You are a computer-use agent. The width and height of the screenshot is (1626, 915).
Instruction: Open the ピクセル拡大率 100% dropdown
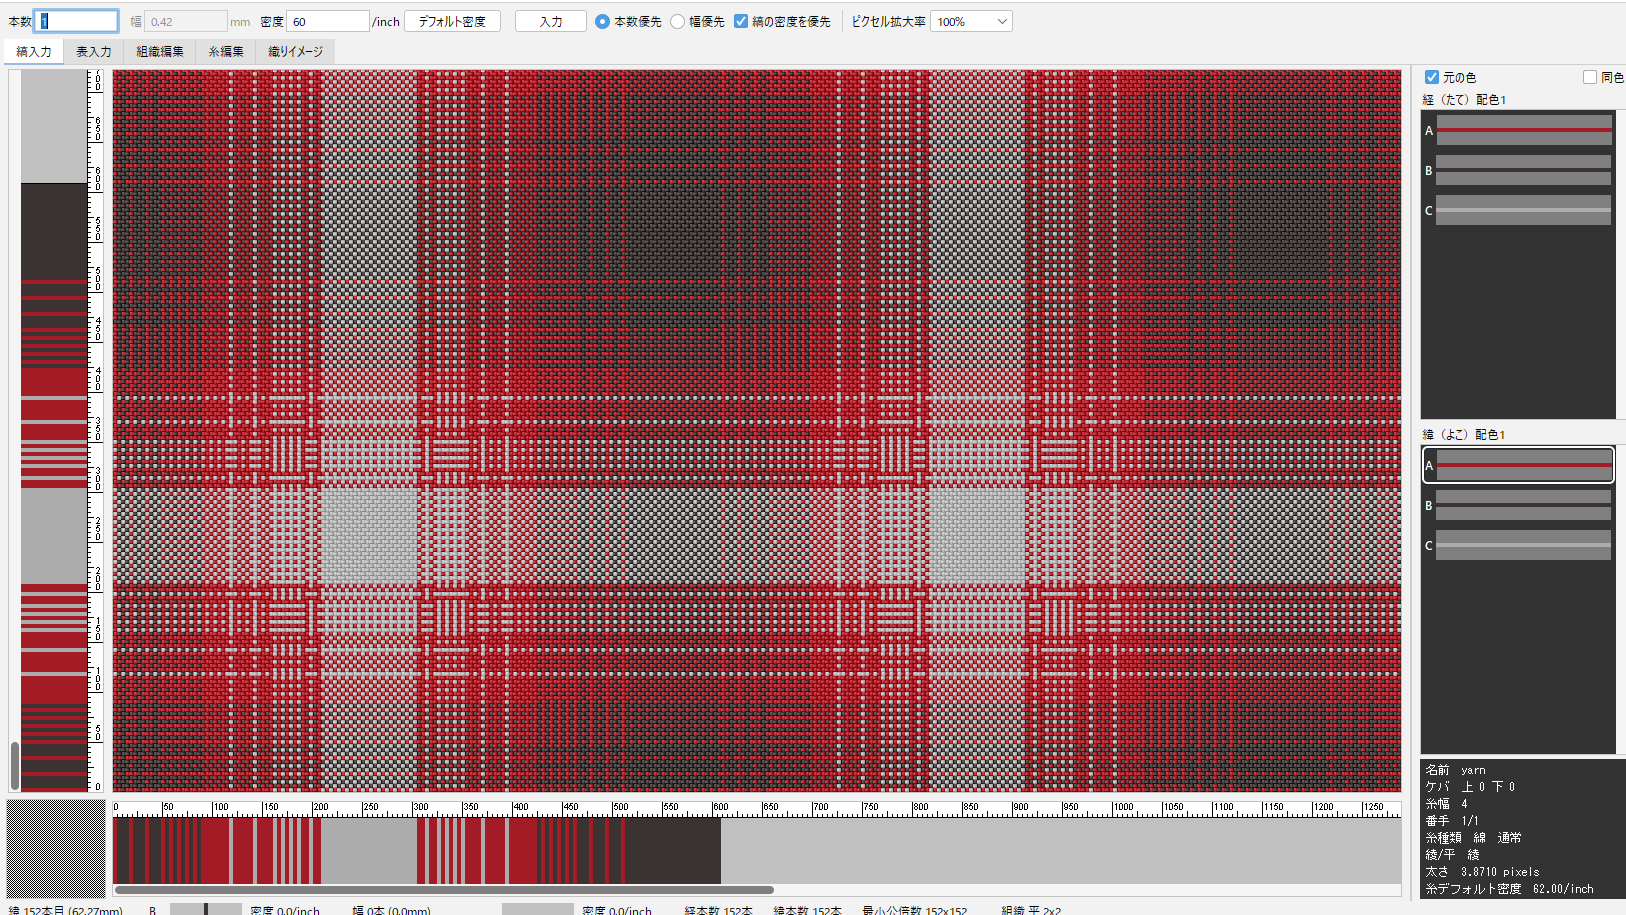tap(971, 21)
